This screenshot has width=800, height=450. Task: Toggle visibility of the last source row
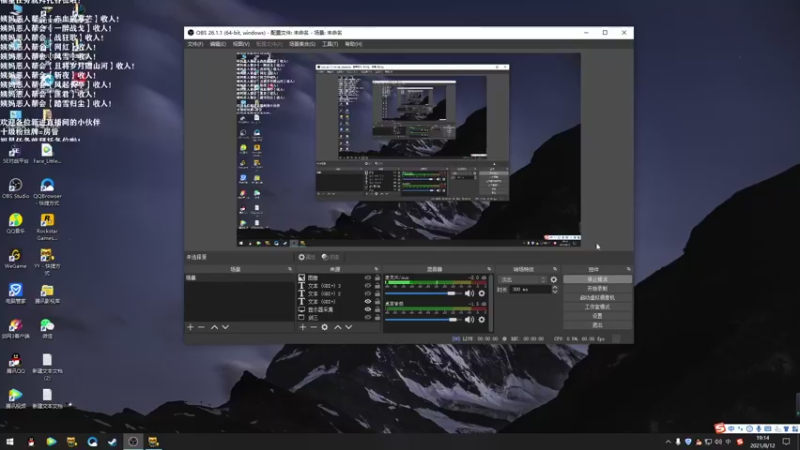(x=367, y=317)
